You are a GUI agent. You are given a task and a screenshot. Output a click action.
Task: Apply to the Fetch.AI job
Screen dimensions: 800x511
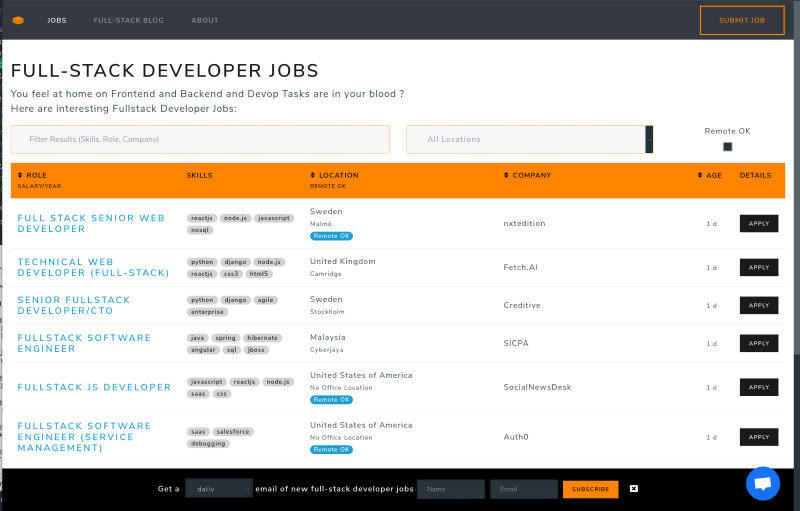[x=759, y=267]
